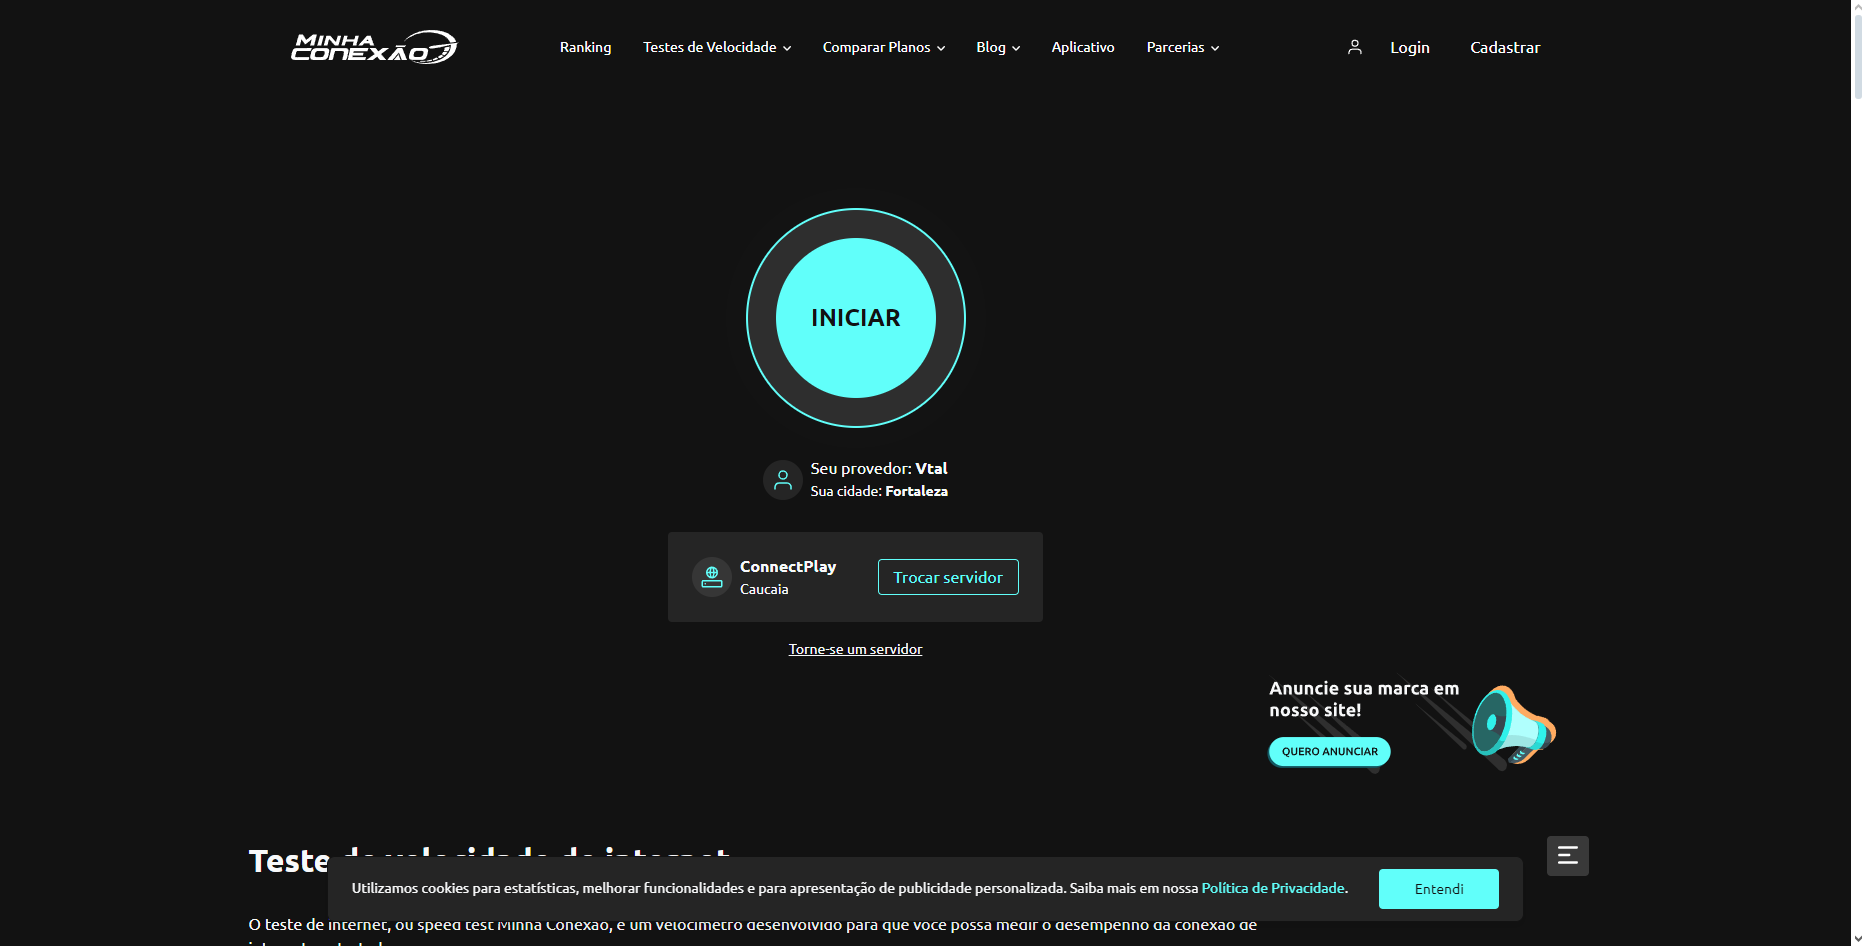The image size is (1866, 946).
Task: Click the ConnectPlay server name
Action: coord(788,566)
